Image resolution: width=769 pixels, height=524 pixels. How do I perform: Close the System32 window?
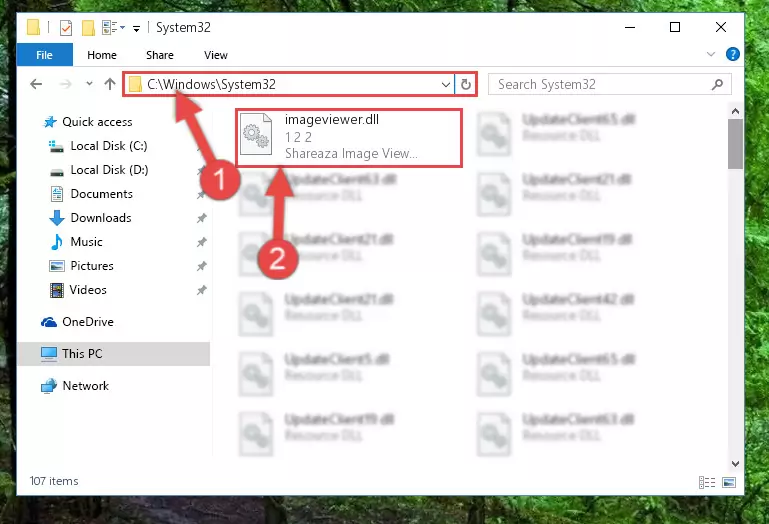click(x=721, y=27)
